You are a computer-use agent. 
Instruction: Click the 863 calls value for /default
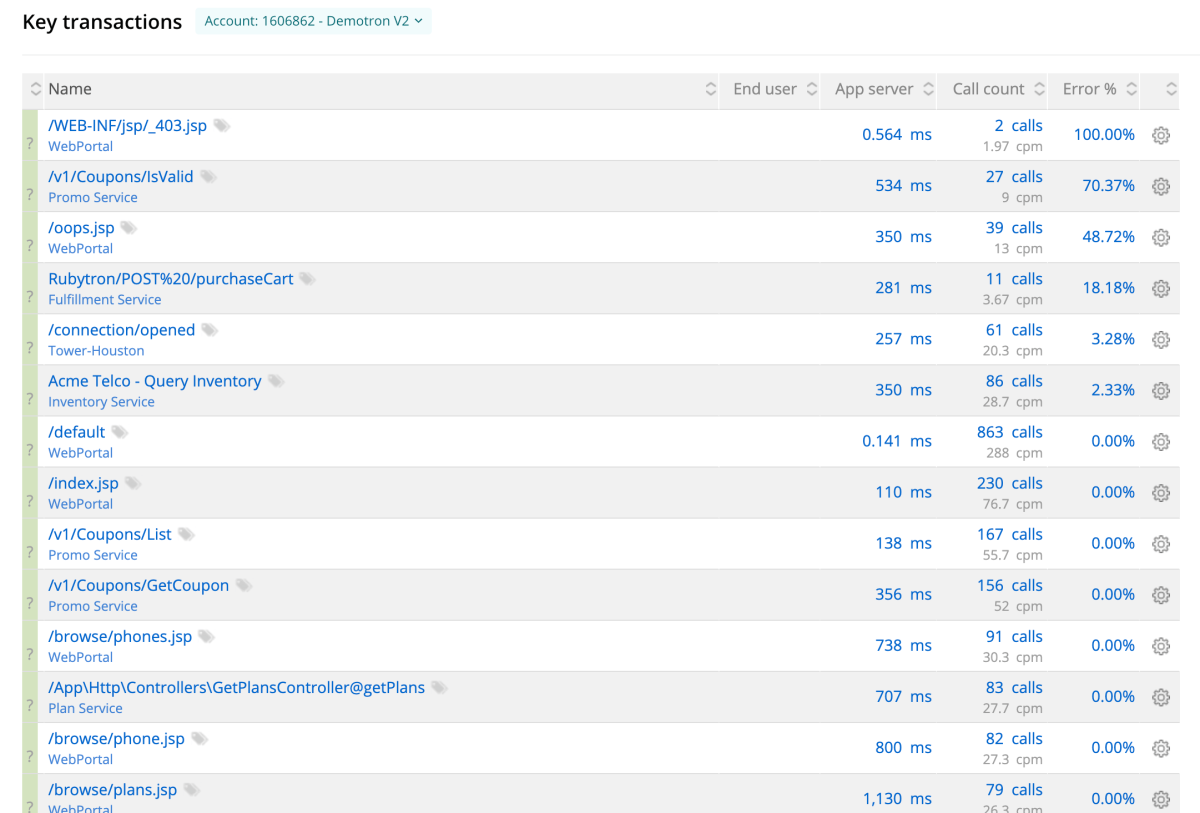coord(1009,432)
